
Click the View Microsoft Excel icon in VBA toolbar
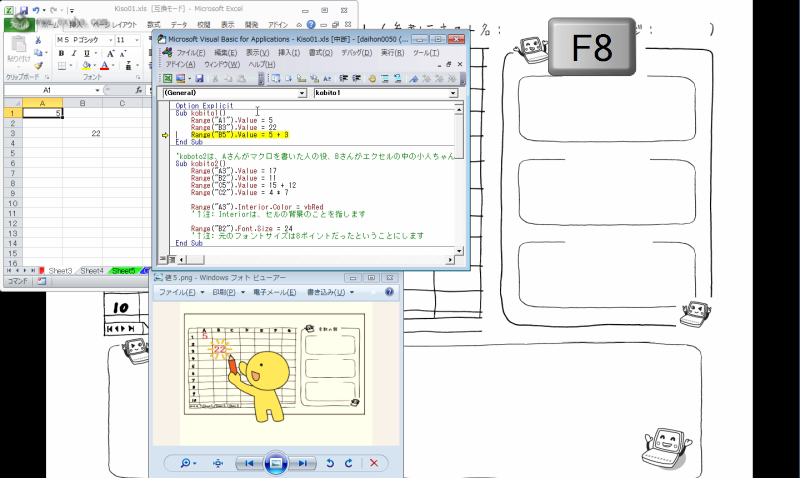point(167,77)
